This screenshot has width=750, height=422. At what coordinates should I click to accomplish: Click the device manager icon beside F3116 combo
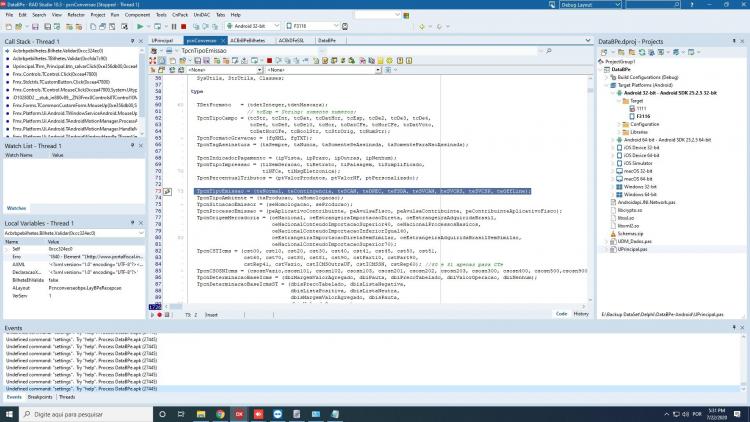[345, 26]
